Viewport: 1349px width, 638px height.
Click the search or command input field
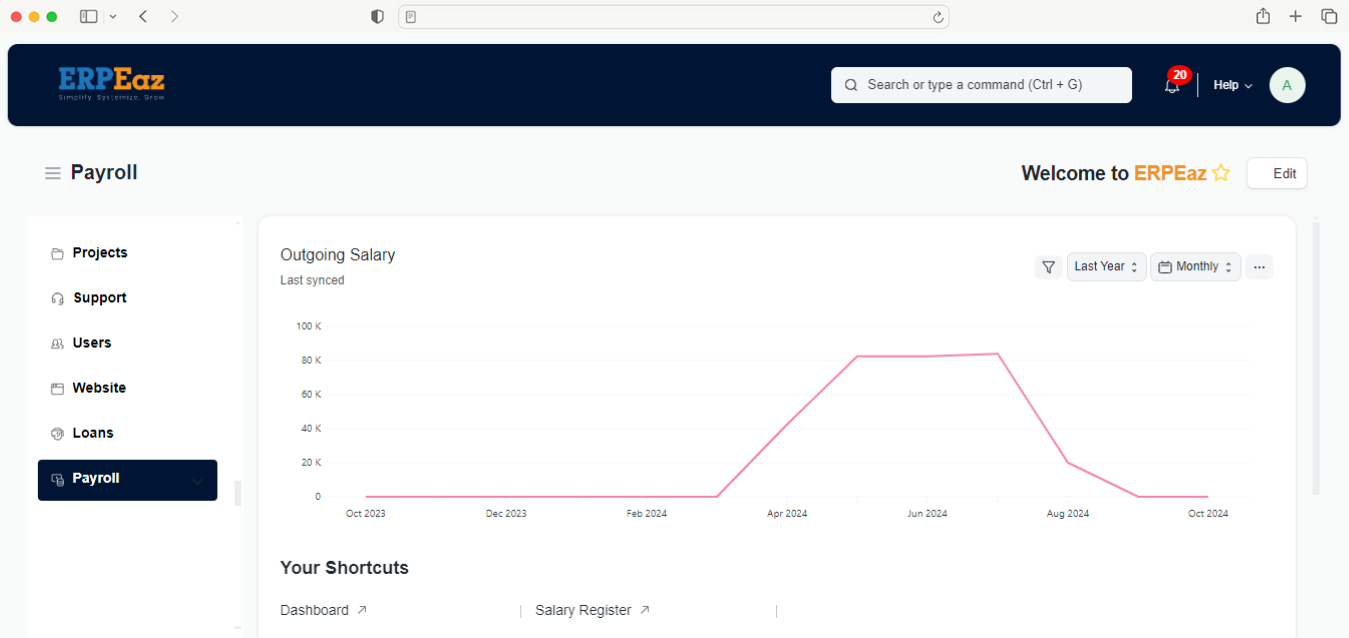[x=980, y=85]
